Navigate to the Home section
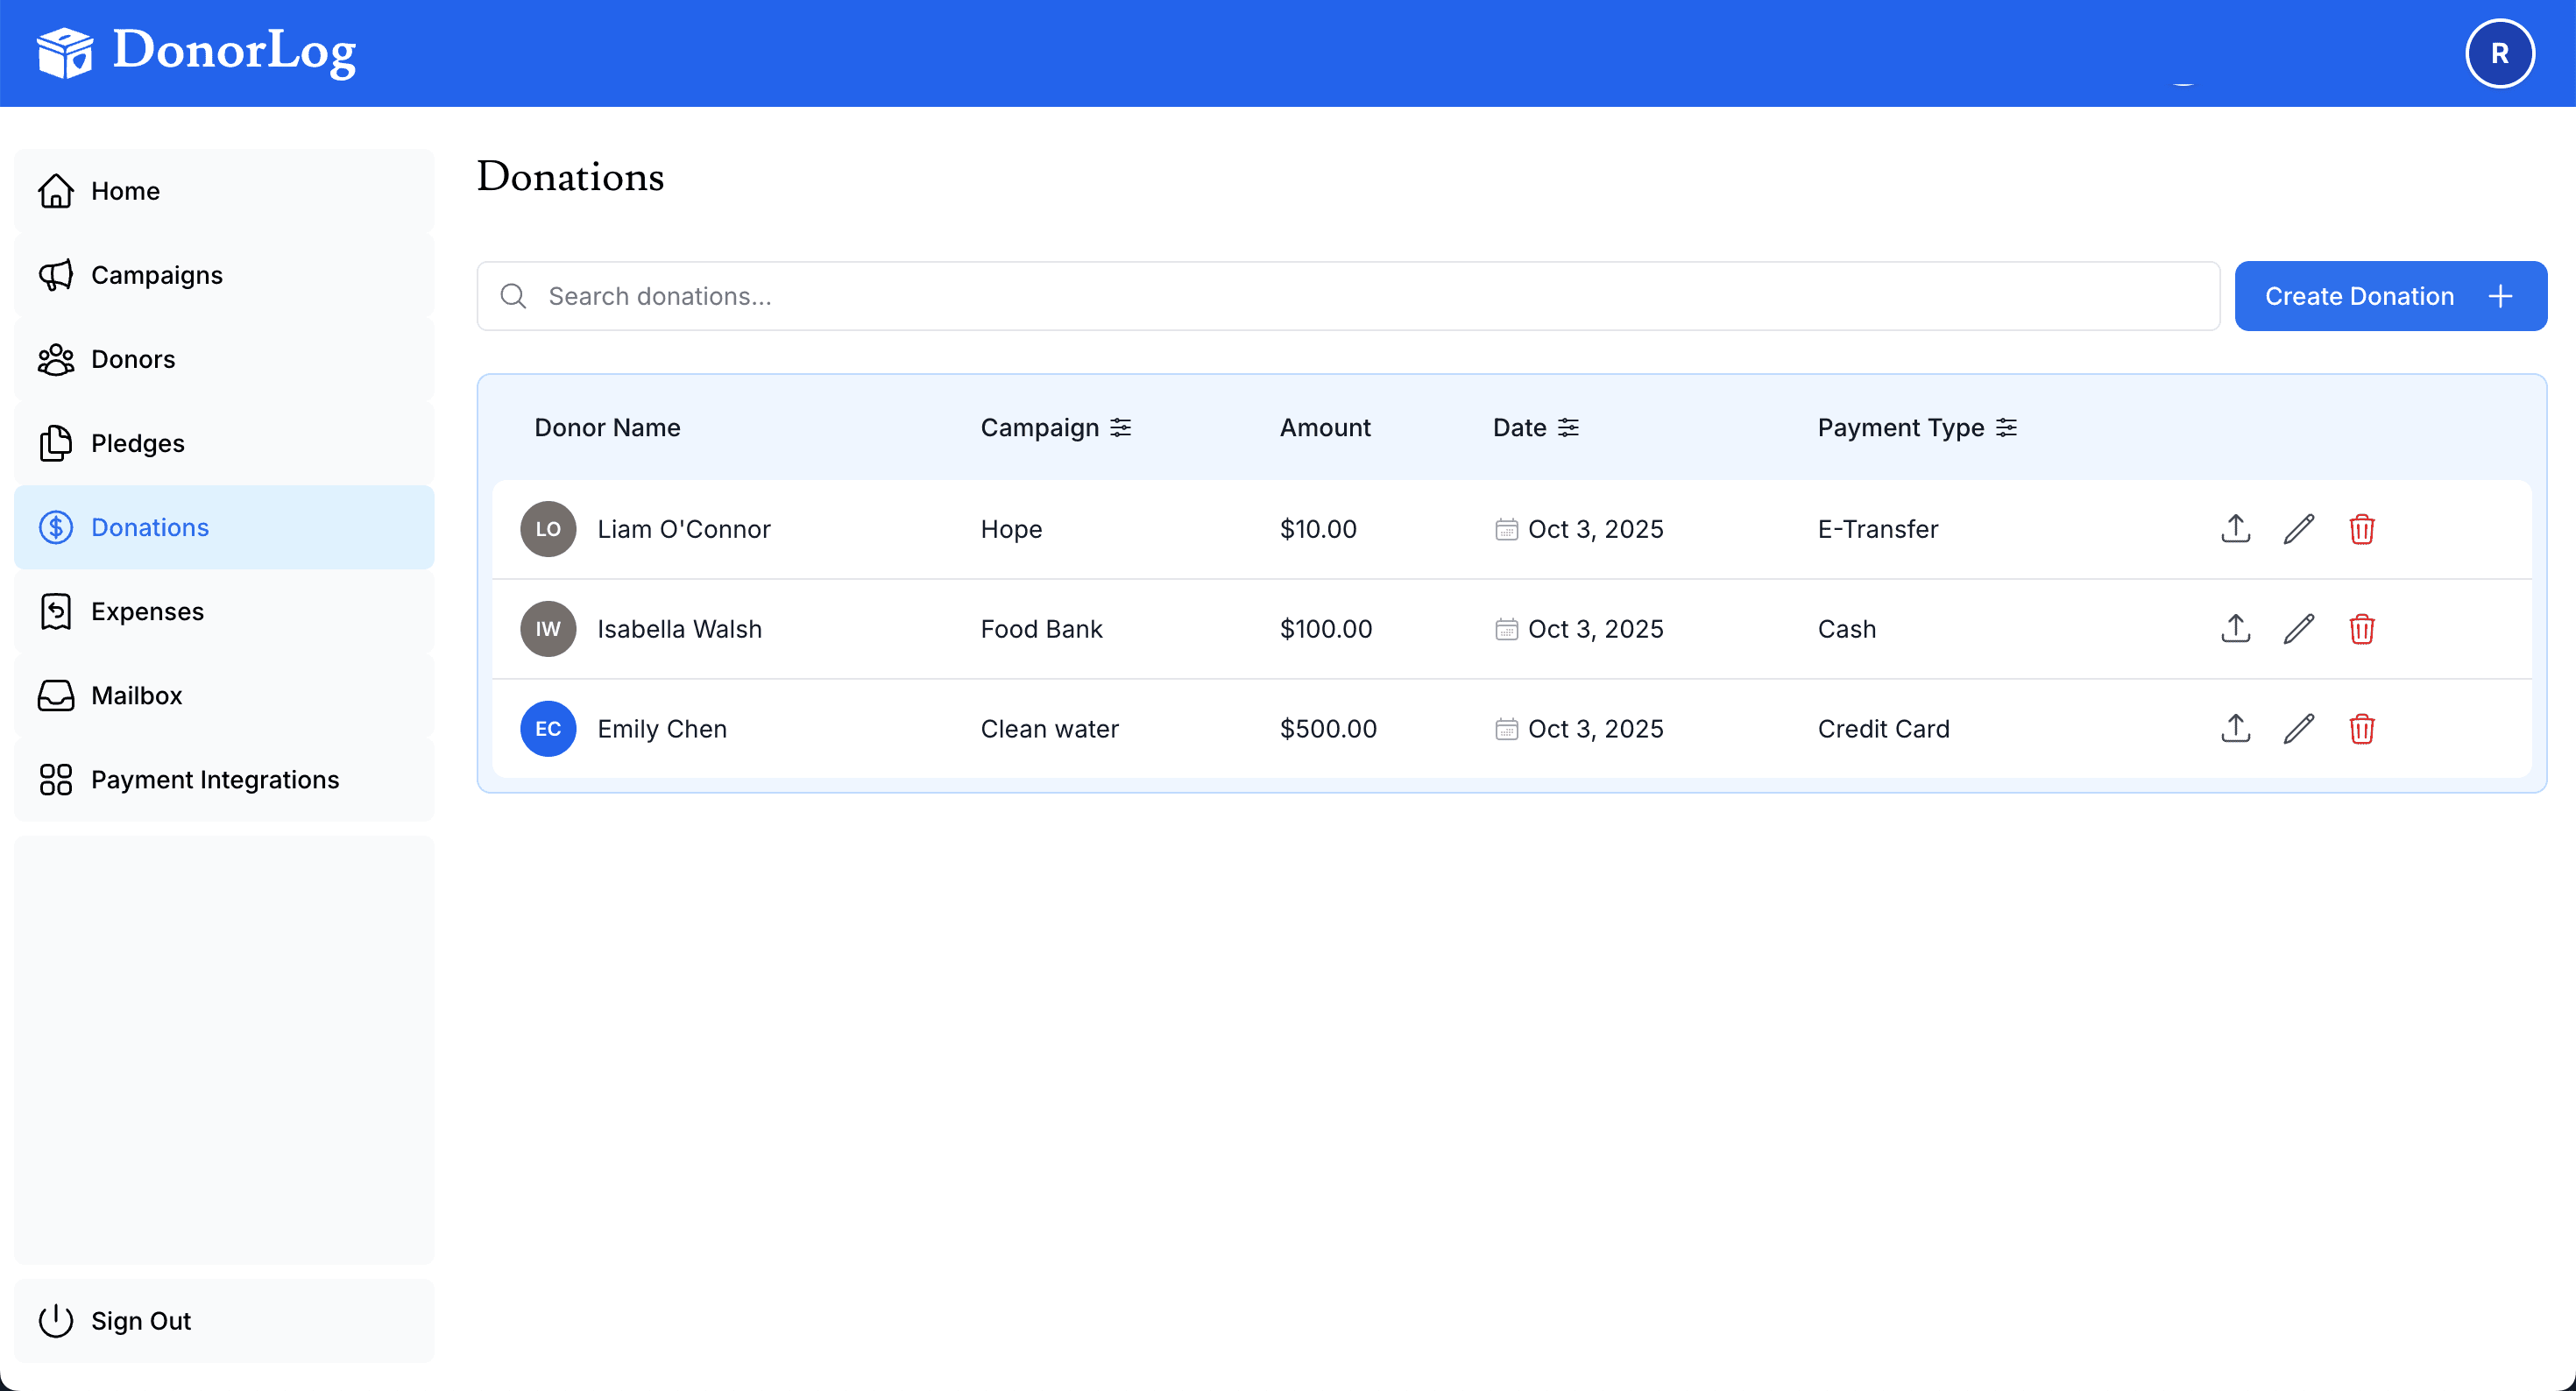2576x1391 pixels. pos(125,190)
